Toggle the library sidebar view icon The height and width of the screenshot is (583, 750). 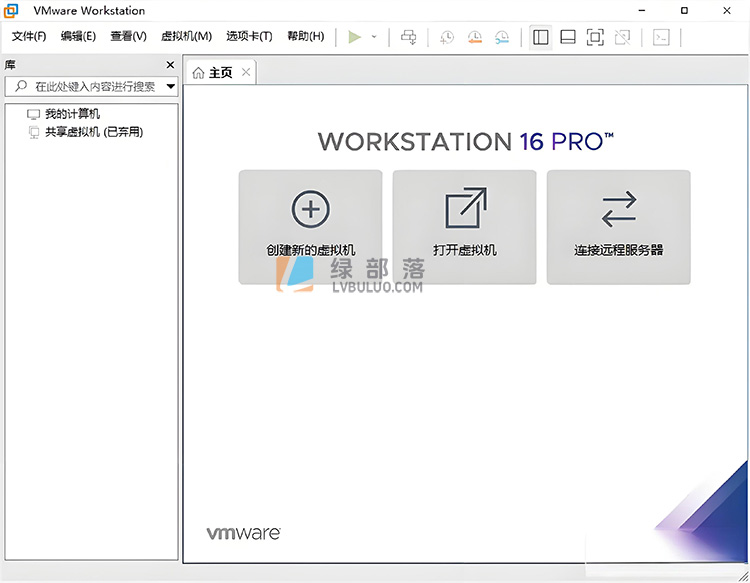pos(540,37)
